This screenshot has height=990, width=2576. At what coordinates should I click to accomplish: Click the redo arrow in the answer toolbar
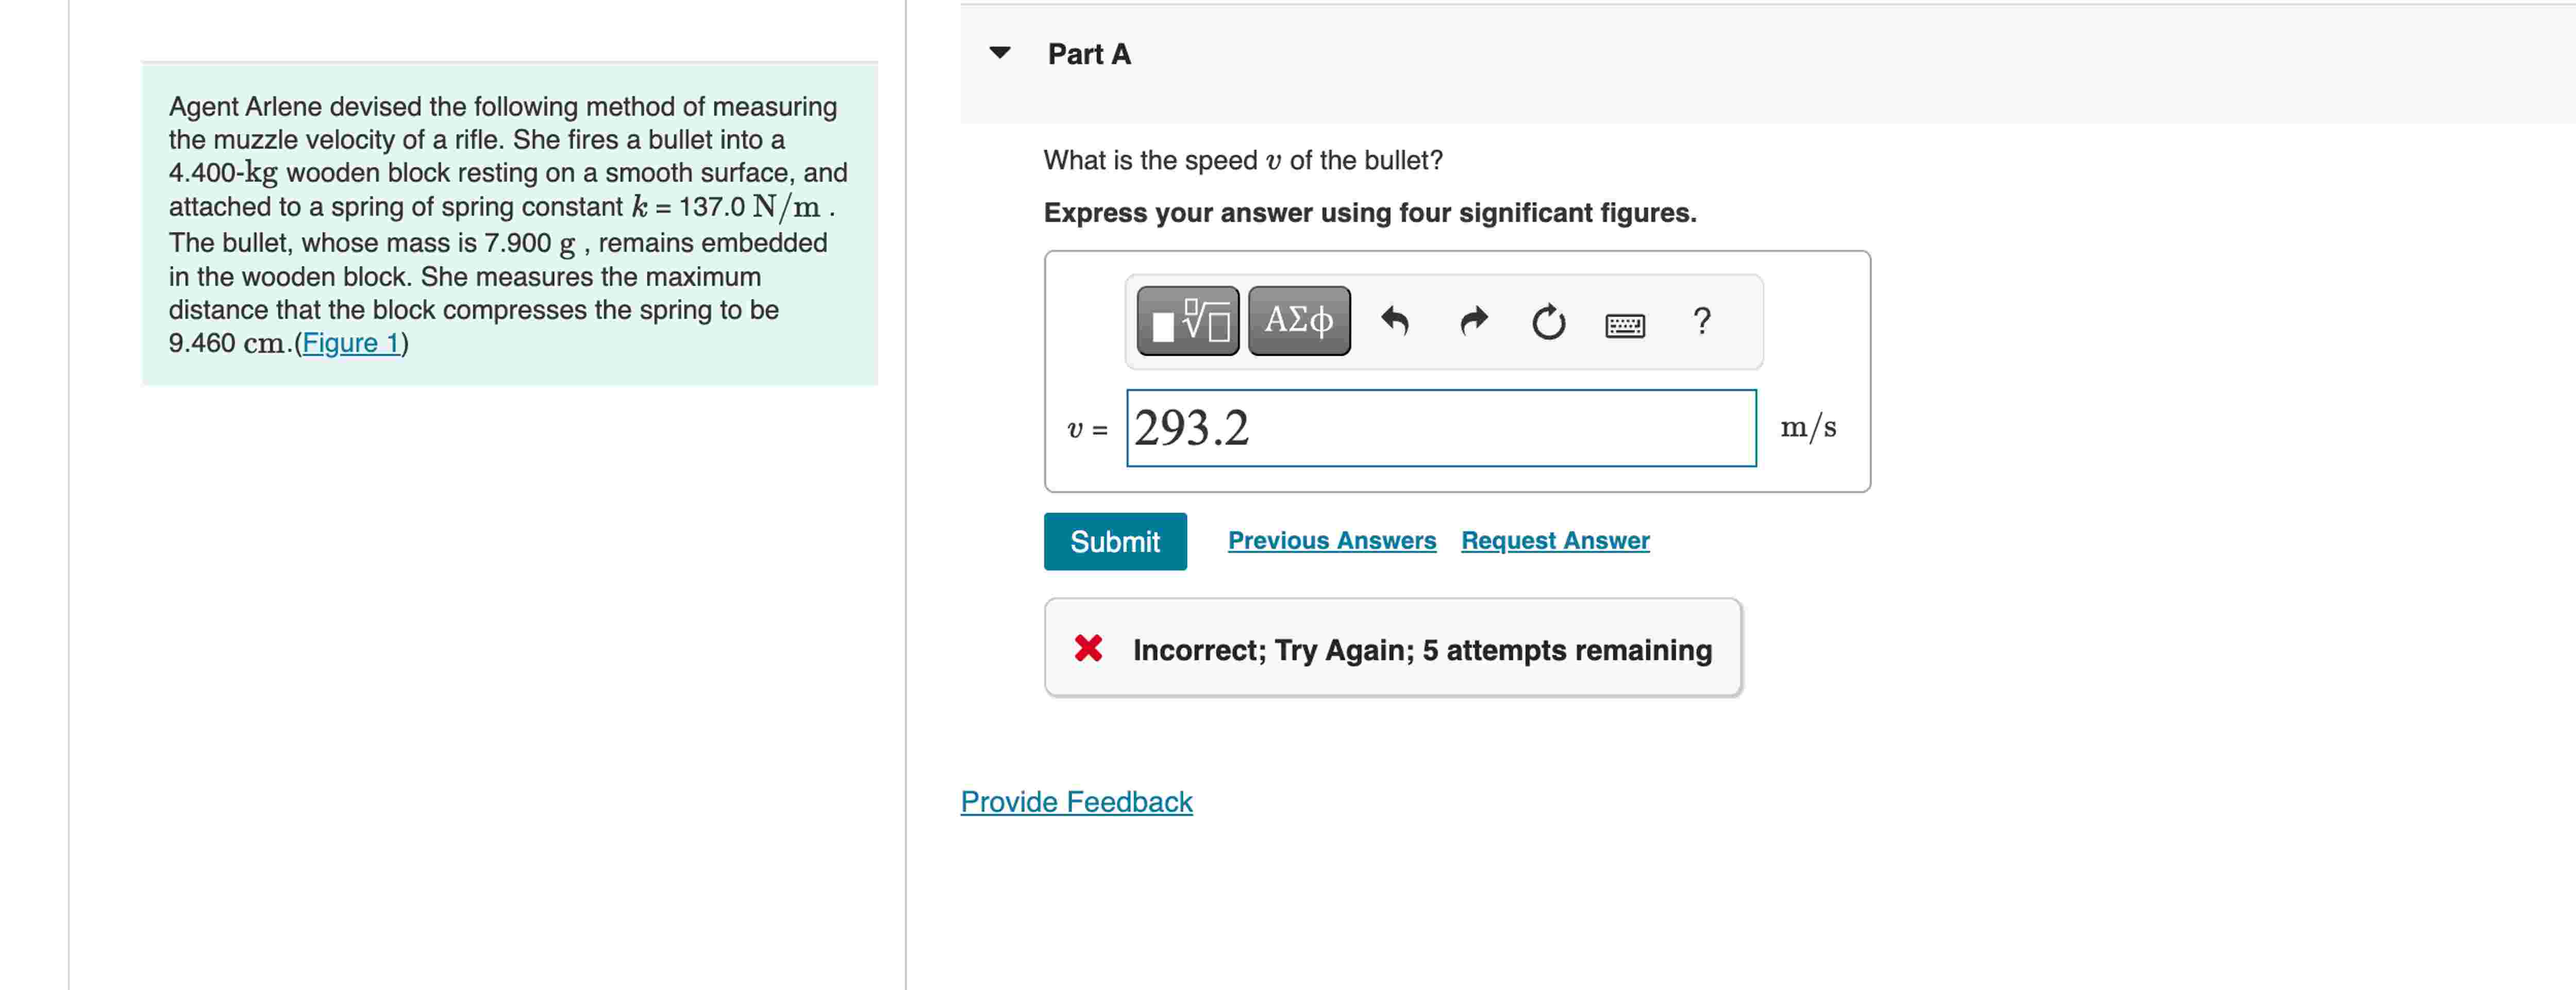pos(1472,320)
